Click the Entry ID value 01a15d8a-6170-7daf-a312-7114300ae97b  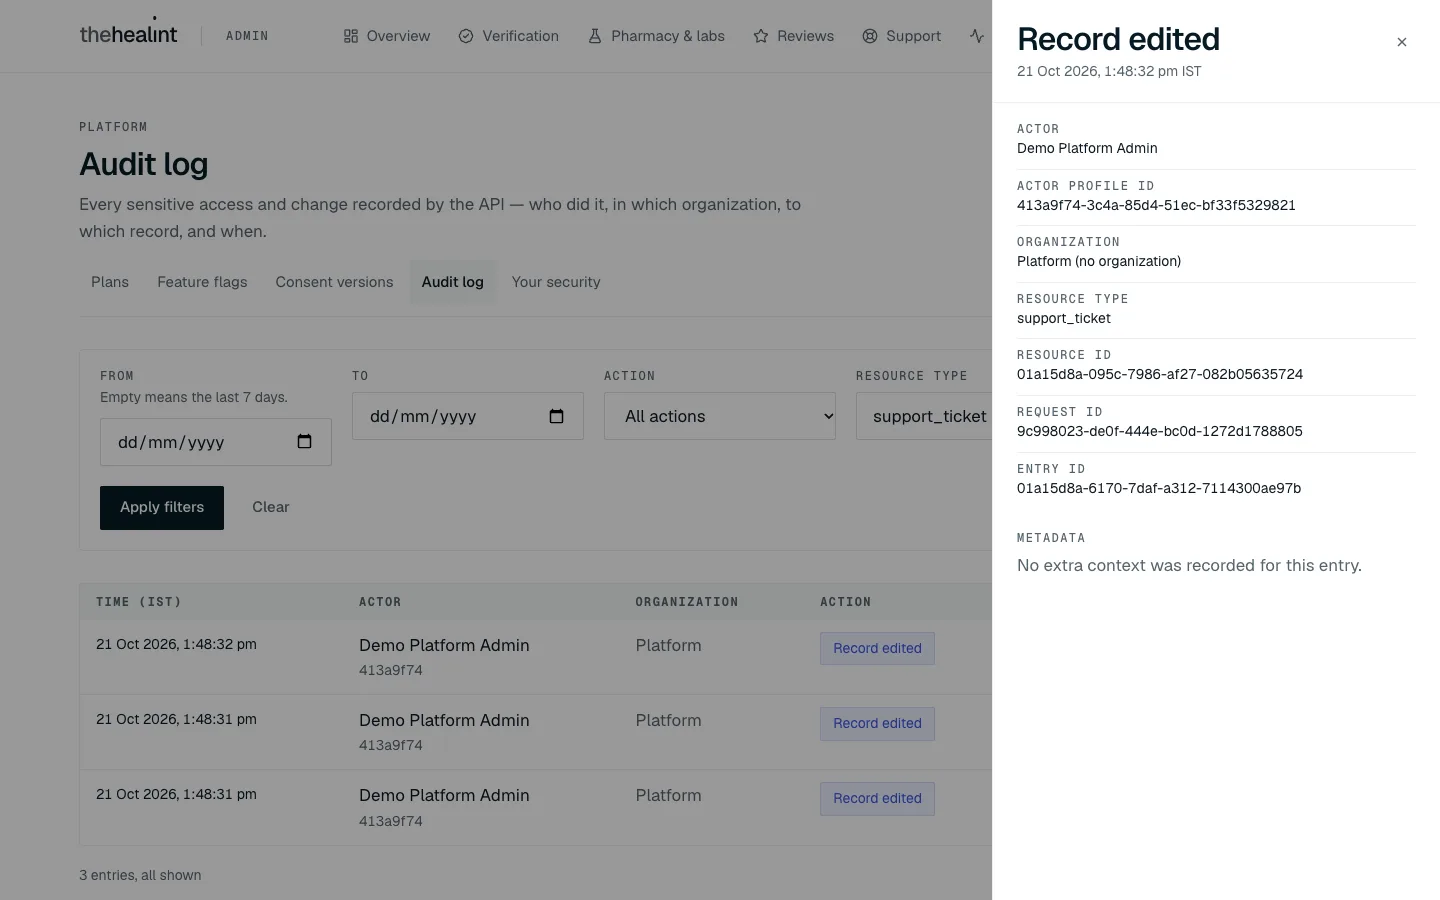pyautogui.click(x=1159, y=488)
